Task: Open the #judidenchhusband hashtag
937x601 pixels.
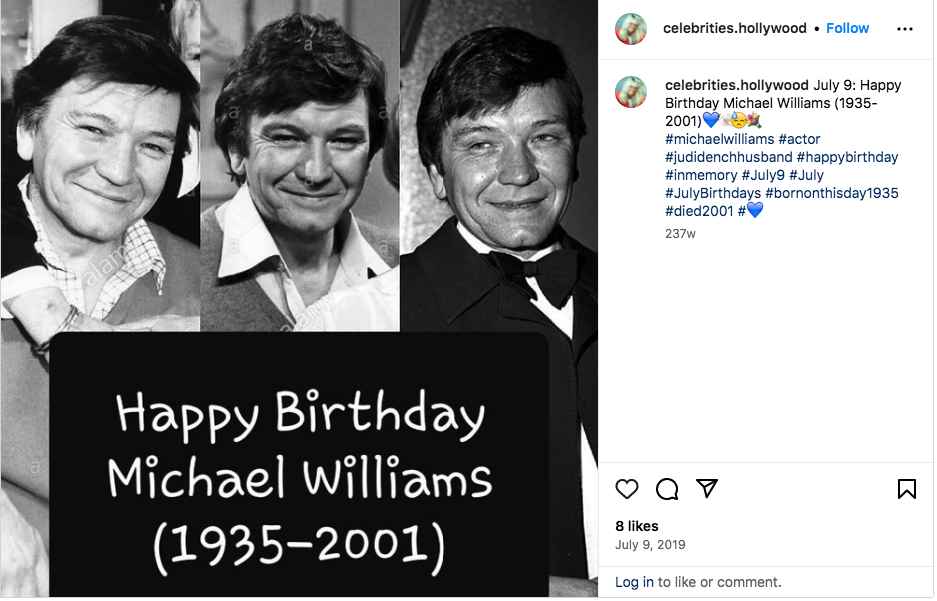Action: point(728,157)
